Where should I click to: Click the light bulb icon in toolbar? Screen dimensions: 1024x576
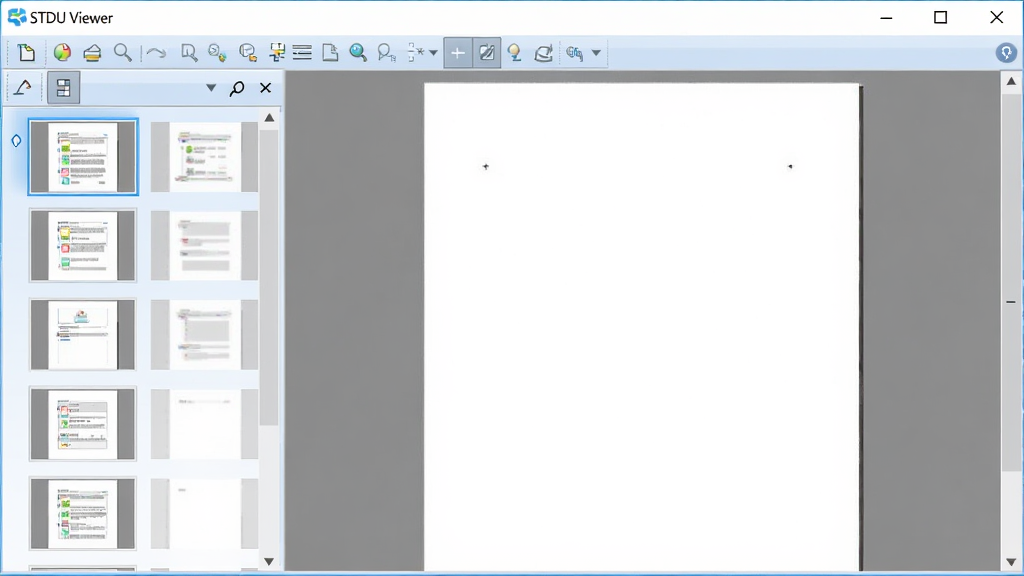tap(515, 53)
